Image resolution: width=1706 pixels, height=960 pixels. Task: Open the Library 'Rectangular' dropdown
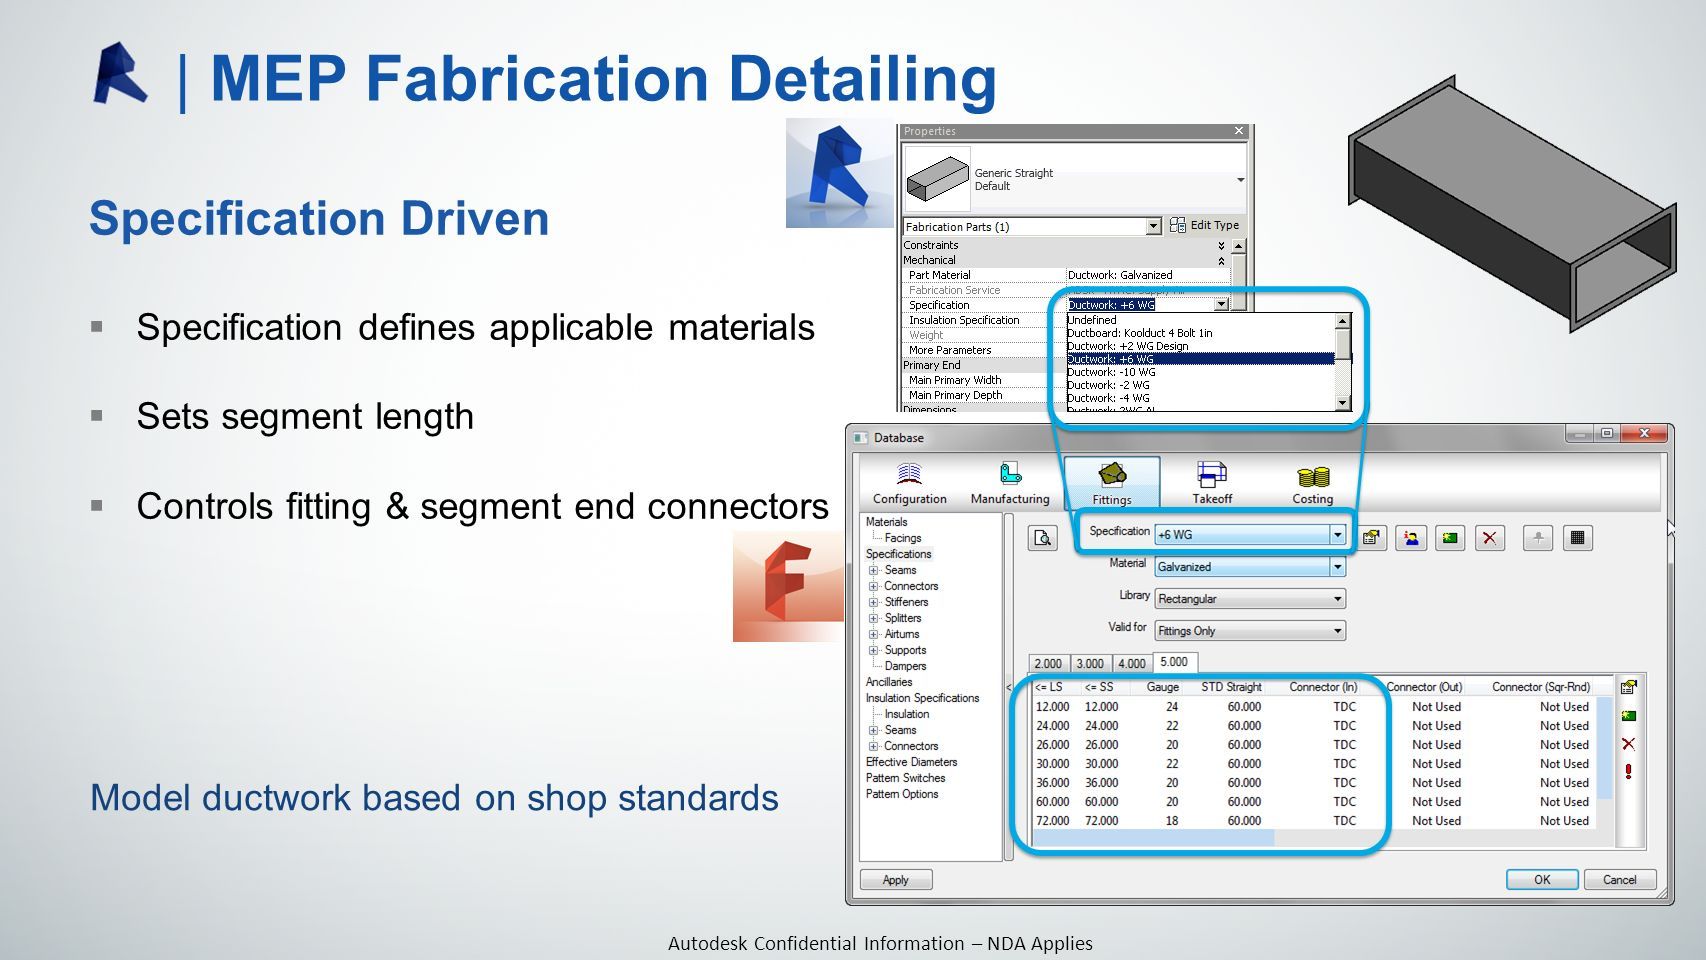click(x=1337, y=599)
